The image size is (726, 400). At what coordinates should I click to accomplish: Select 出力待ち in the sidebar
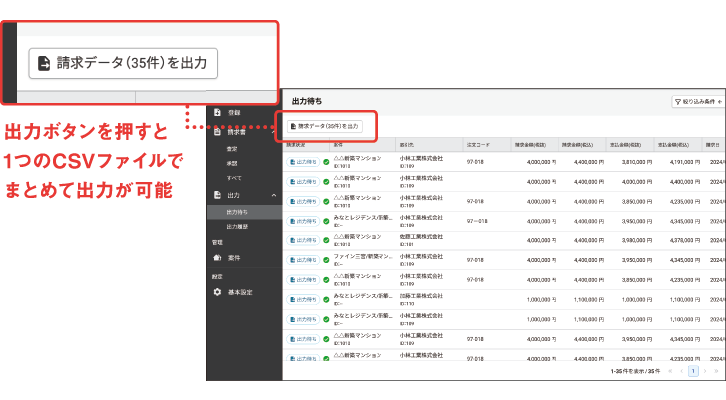click(x=244, y=212)
